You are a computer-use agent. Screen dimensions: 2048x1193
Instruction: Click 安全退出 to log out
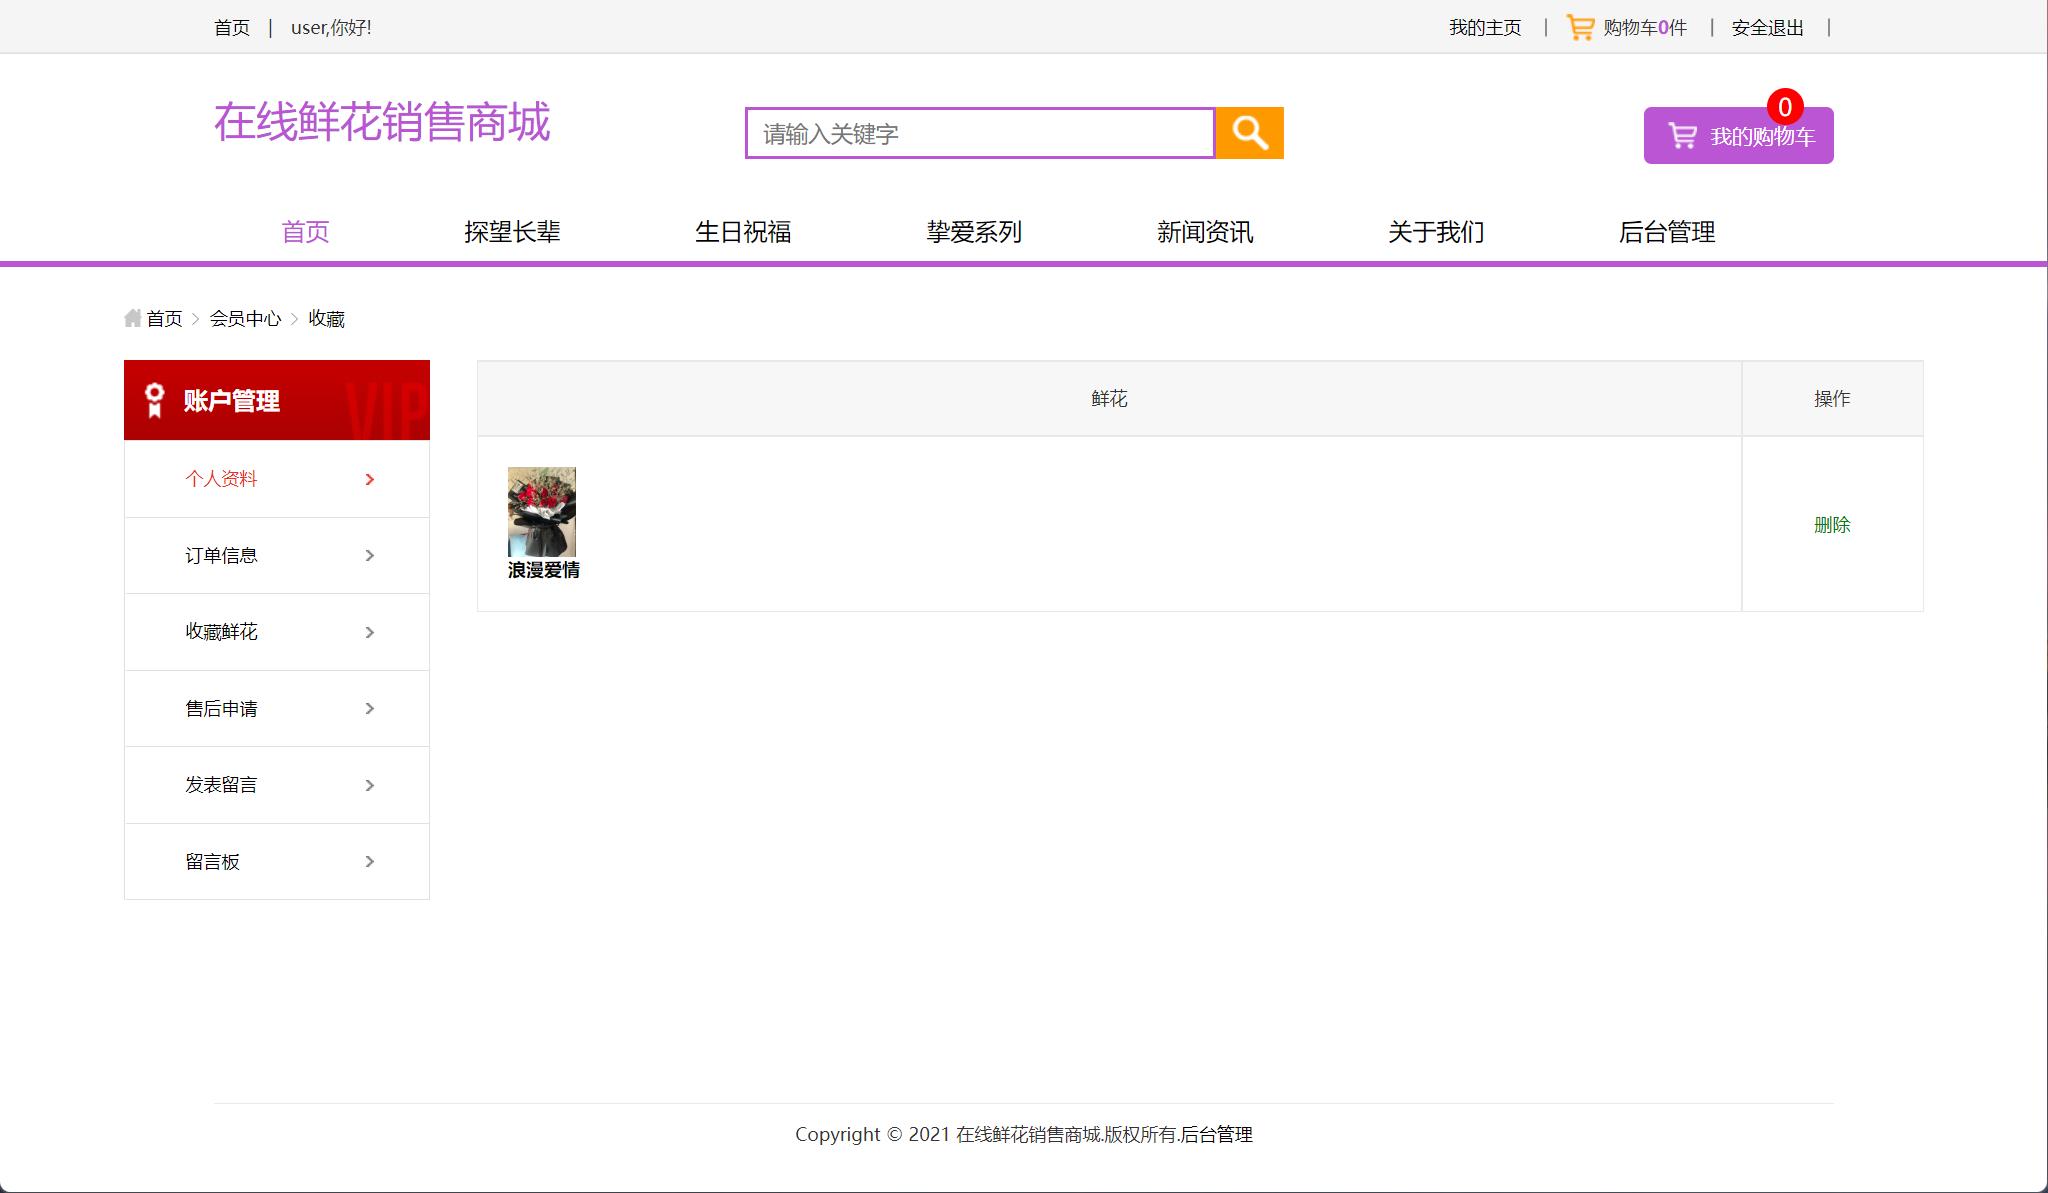(x=1766, y=27)
